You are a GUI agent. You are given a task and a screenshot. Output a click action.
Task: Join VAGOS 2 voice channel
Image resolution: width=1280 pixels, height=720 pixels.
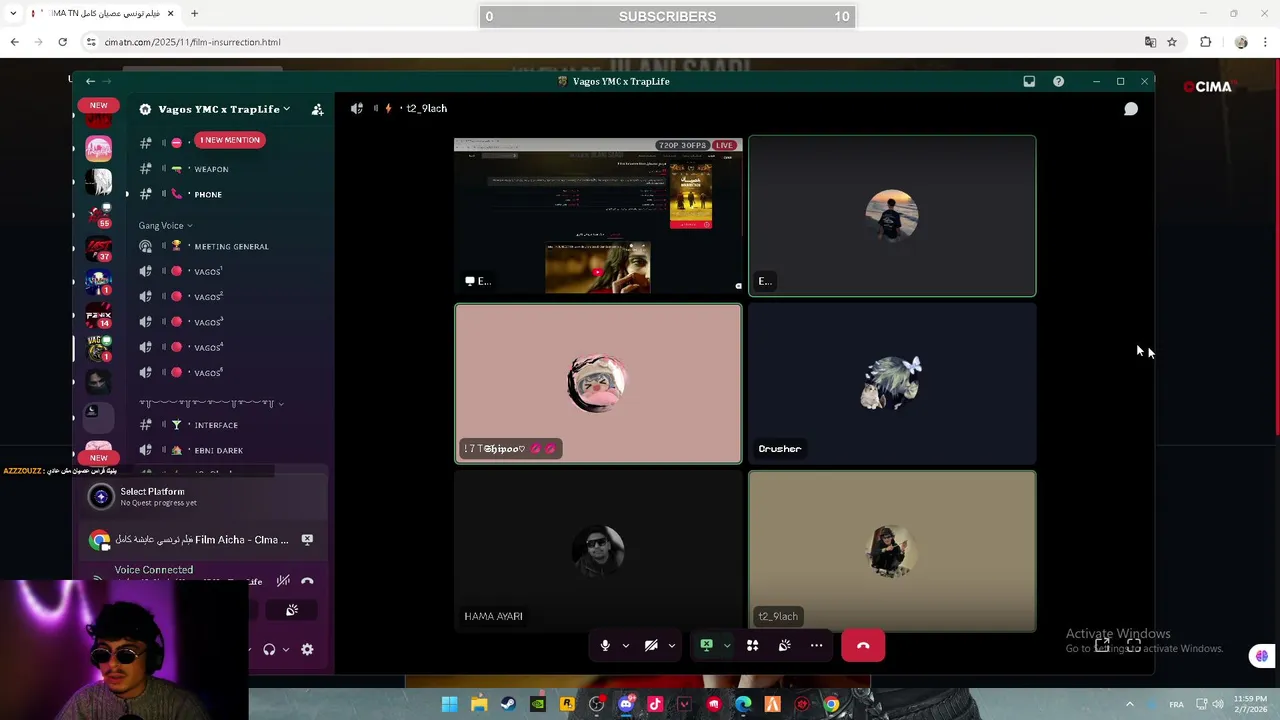coord(231,297)
